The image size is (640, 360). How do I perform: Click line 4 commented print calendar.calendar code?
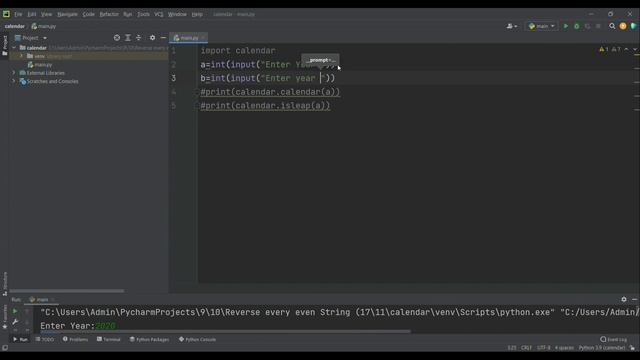click(270, 92)
